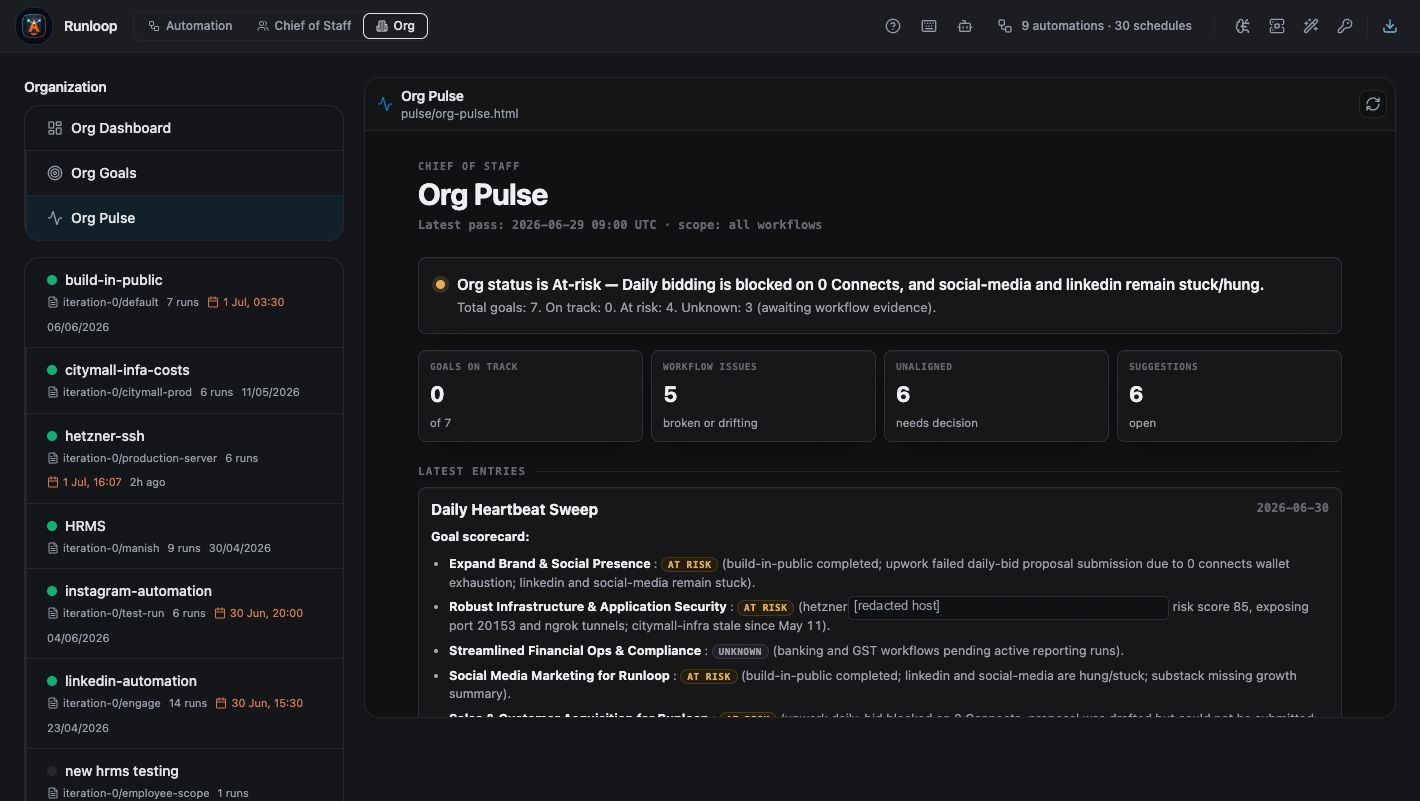Click the 9 automations · 30 schedules summary
This screenshot has width=1420, height=801.
(1094, 26)
